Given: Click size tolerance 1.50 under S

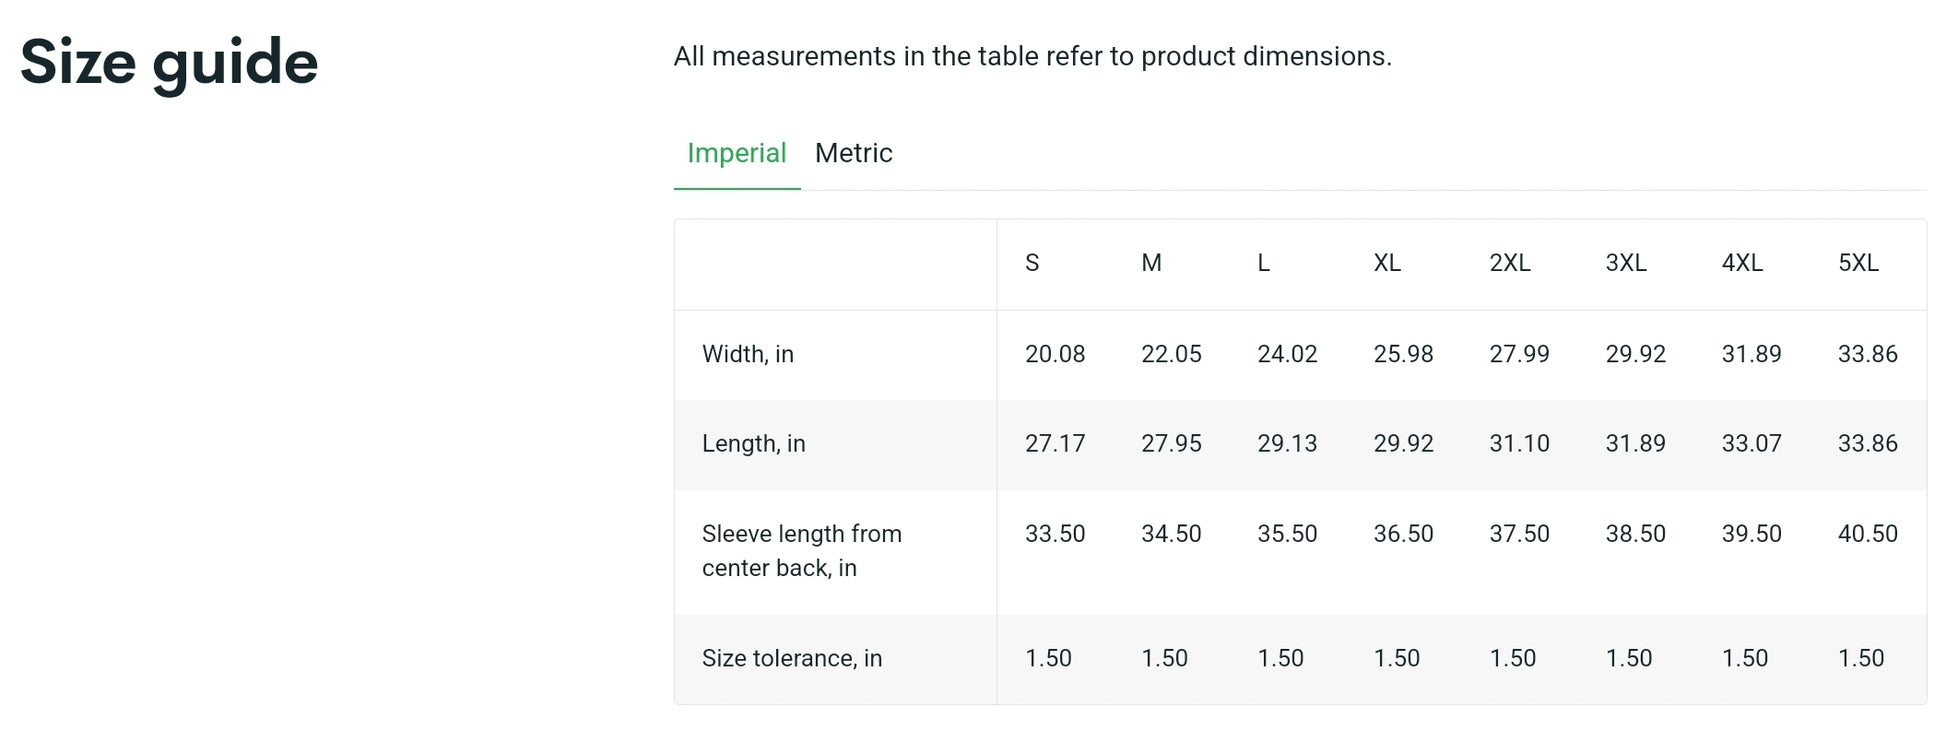Looking at the screenshot, I should tap(1048, 658).
